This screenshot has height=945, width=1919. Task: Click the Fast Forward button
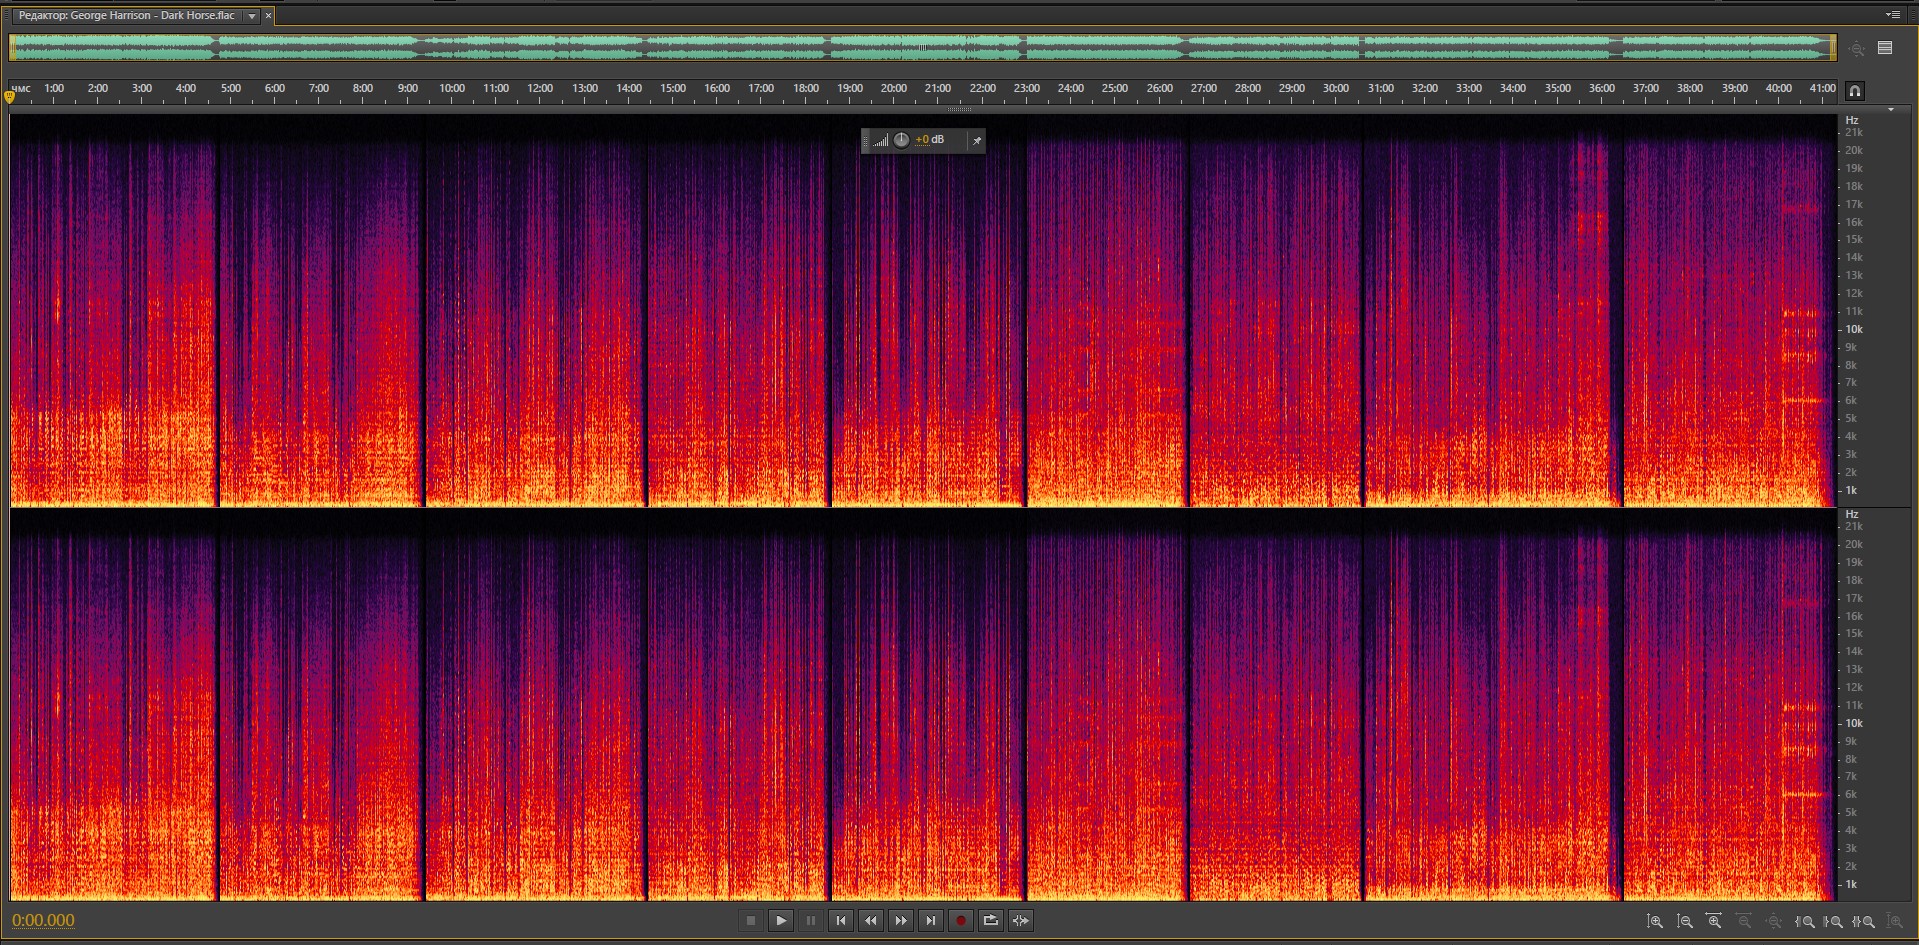coord(900,921)
